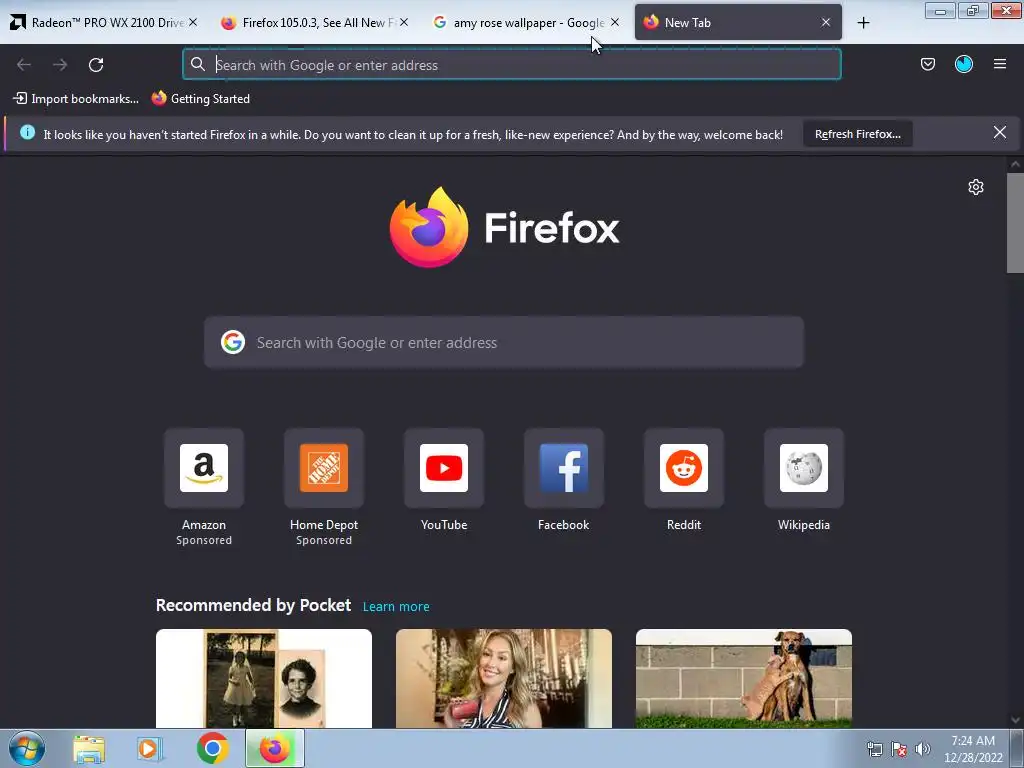Focus the center Google search box
This screenshot has height=768, width=1024.
pyautogui.click(x=504, y=342)
